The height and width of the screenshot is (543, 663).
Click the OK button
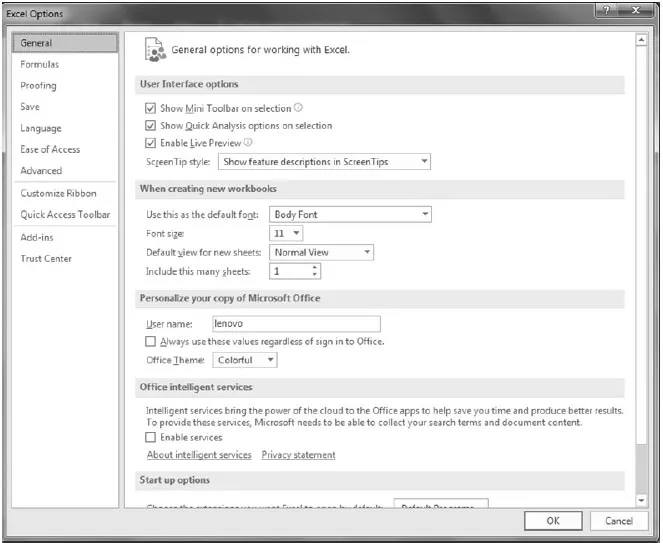tap(552, 520)
